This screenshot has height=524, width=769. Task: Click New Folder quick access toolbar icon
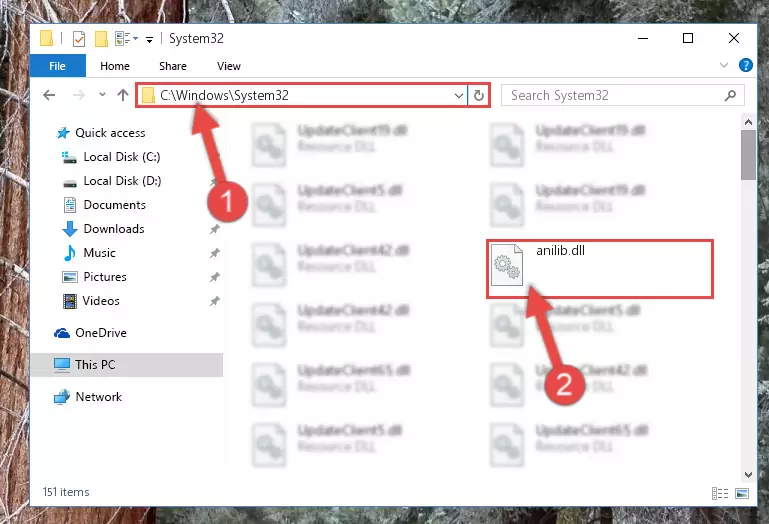point(101,38)
